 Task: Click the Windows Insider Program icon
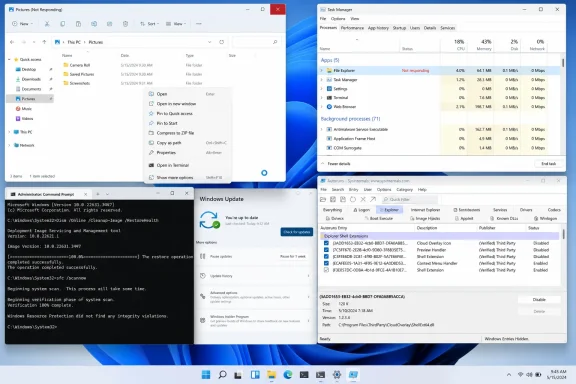click(x=202, y=320)
